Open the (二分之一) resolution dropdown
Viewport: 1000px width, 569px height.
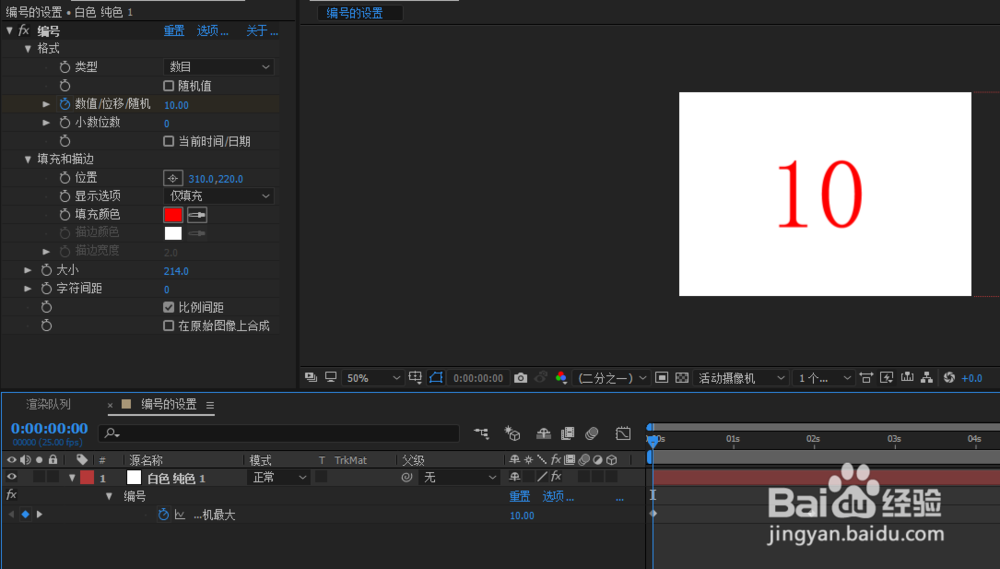611,378
